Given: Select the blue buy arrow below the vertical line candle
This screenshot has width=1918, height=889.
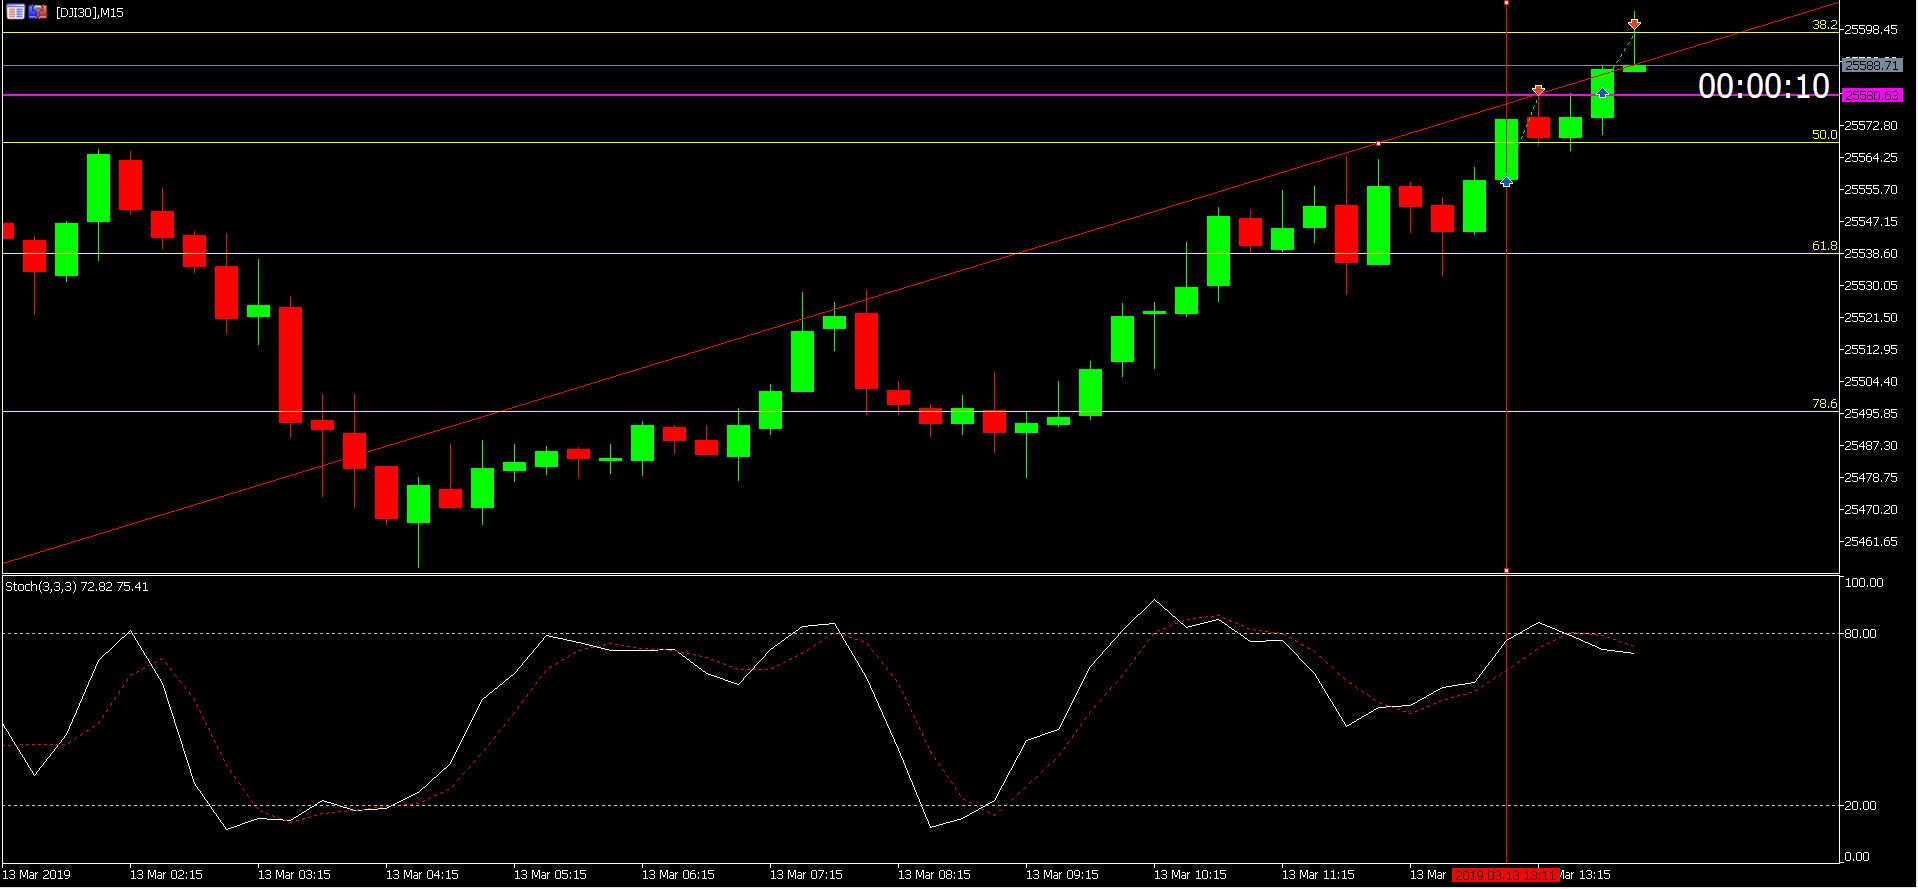Looking at the screenshot, I should click(x=1506, y=182).
